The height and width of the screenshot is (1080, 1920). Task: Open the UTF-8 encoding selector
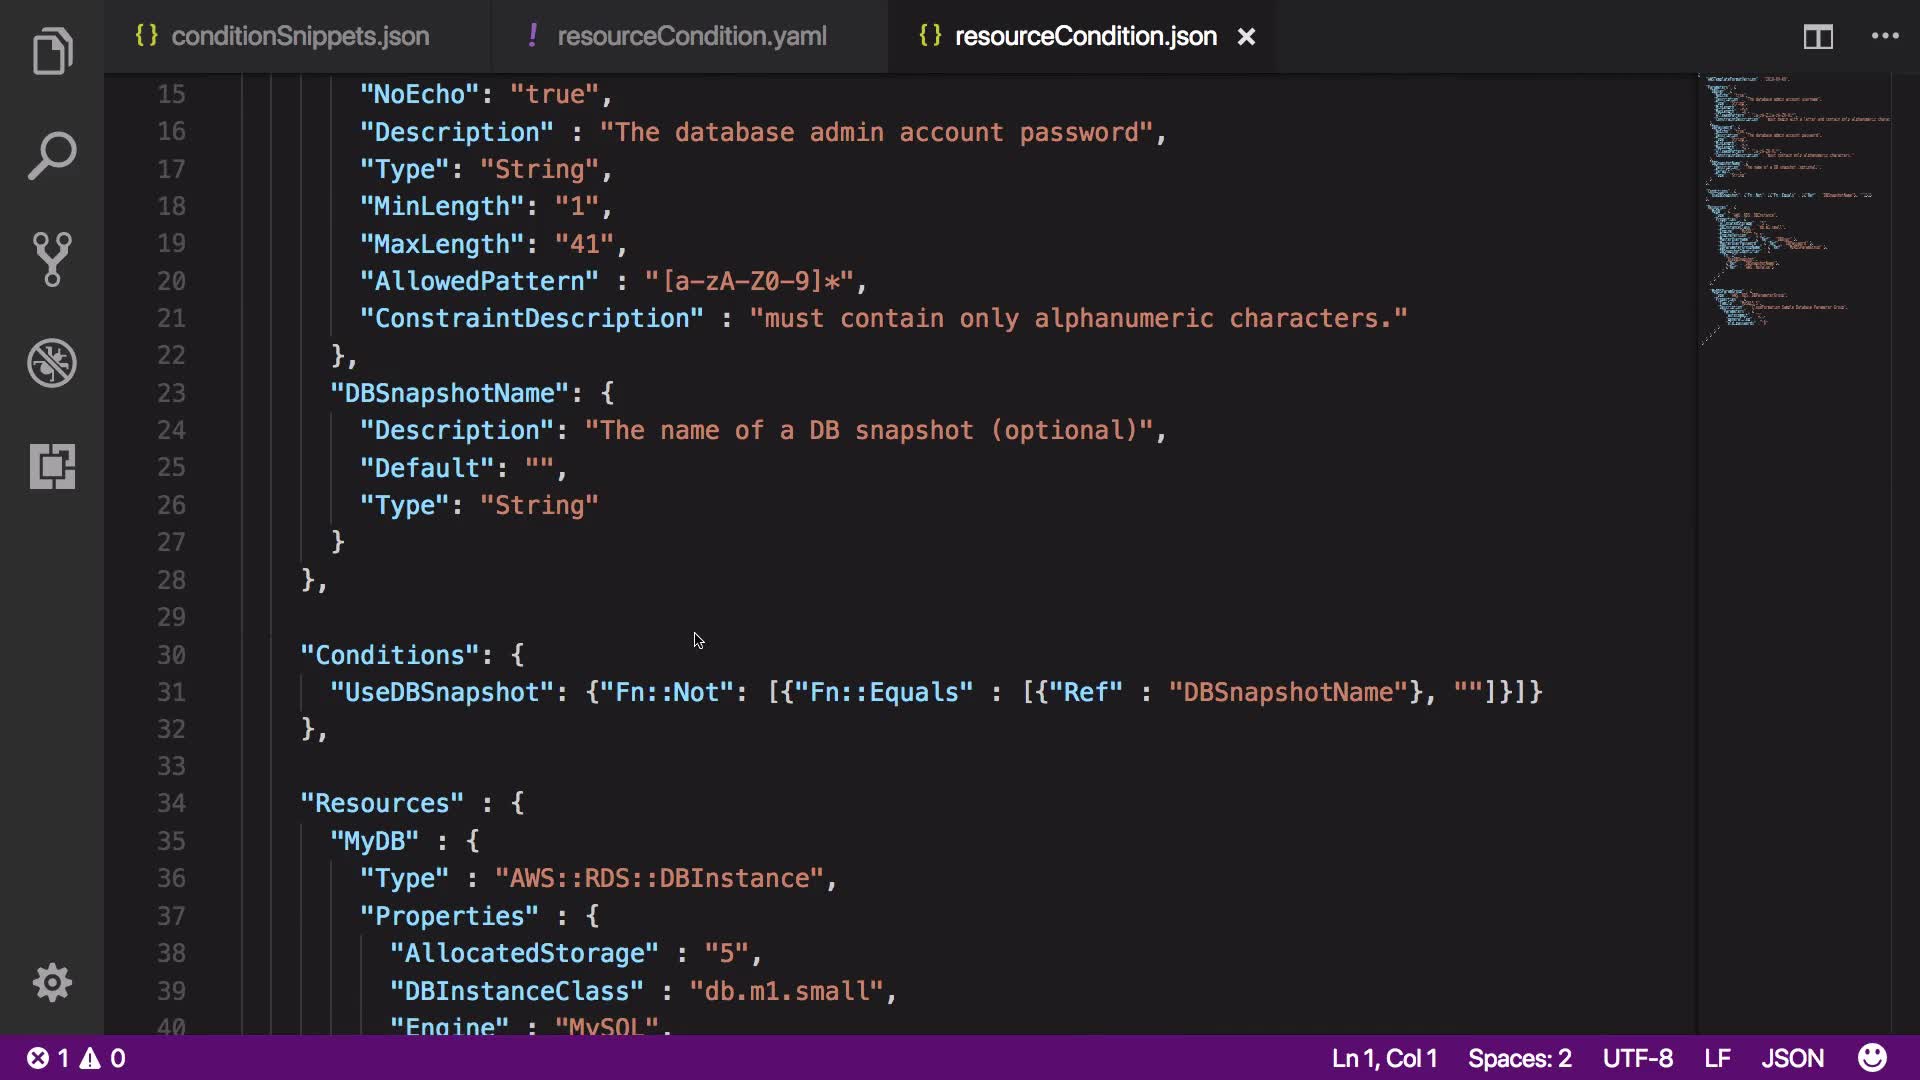pos(1637,1058)
